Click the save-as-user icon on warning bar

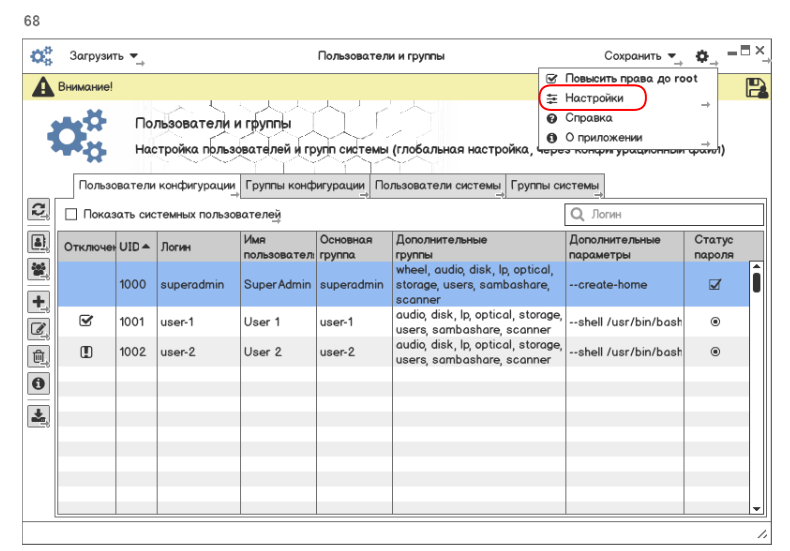pos(756,88)
